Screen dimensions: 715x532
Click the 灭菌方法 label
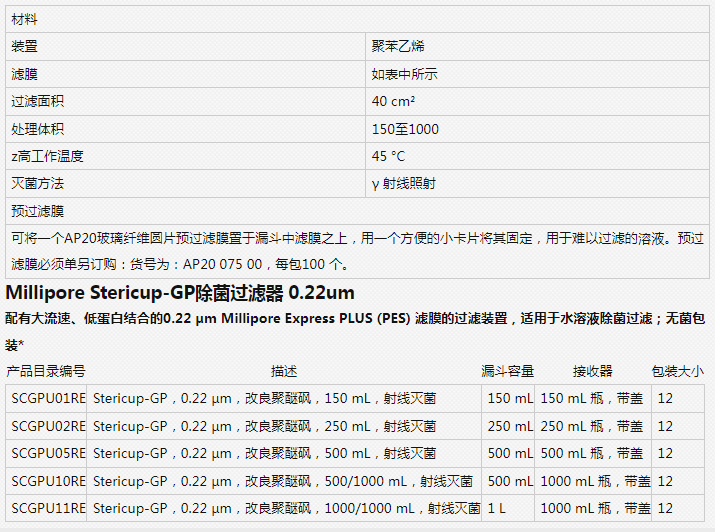point(37,183)
